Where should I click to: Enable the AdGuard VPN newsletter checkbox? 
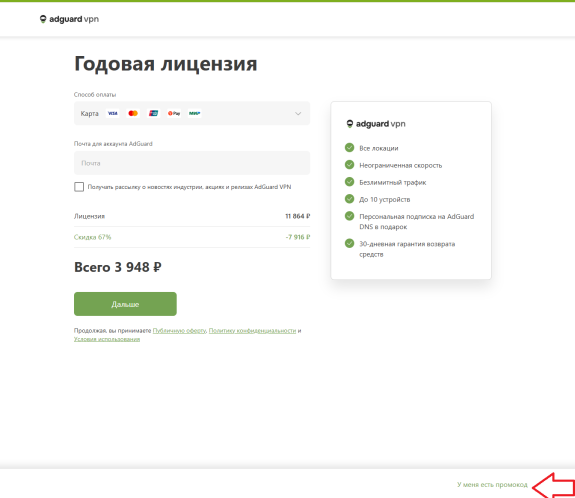(x=79, y=187)
